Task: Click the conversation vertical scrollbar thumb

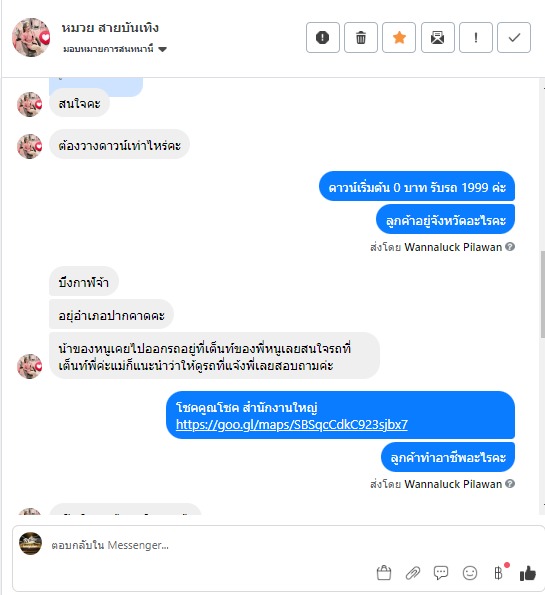Action: pyautogui.click(x=543, y=294)
